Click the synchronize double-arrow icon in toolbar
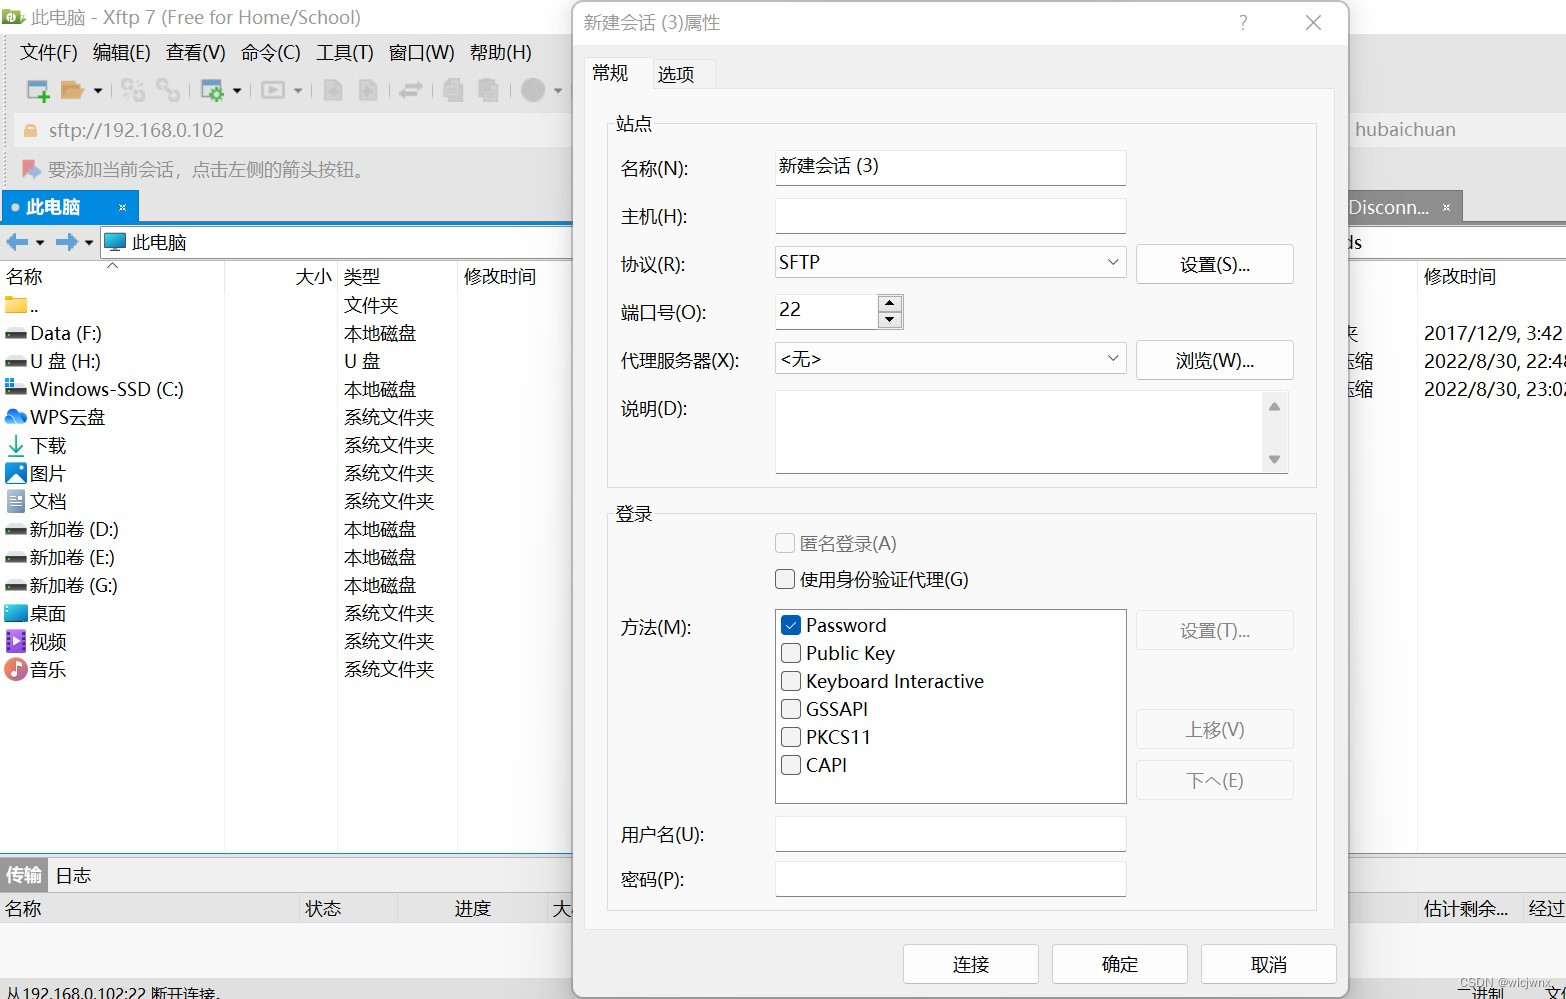 [x=410, y=91]
